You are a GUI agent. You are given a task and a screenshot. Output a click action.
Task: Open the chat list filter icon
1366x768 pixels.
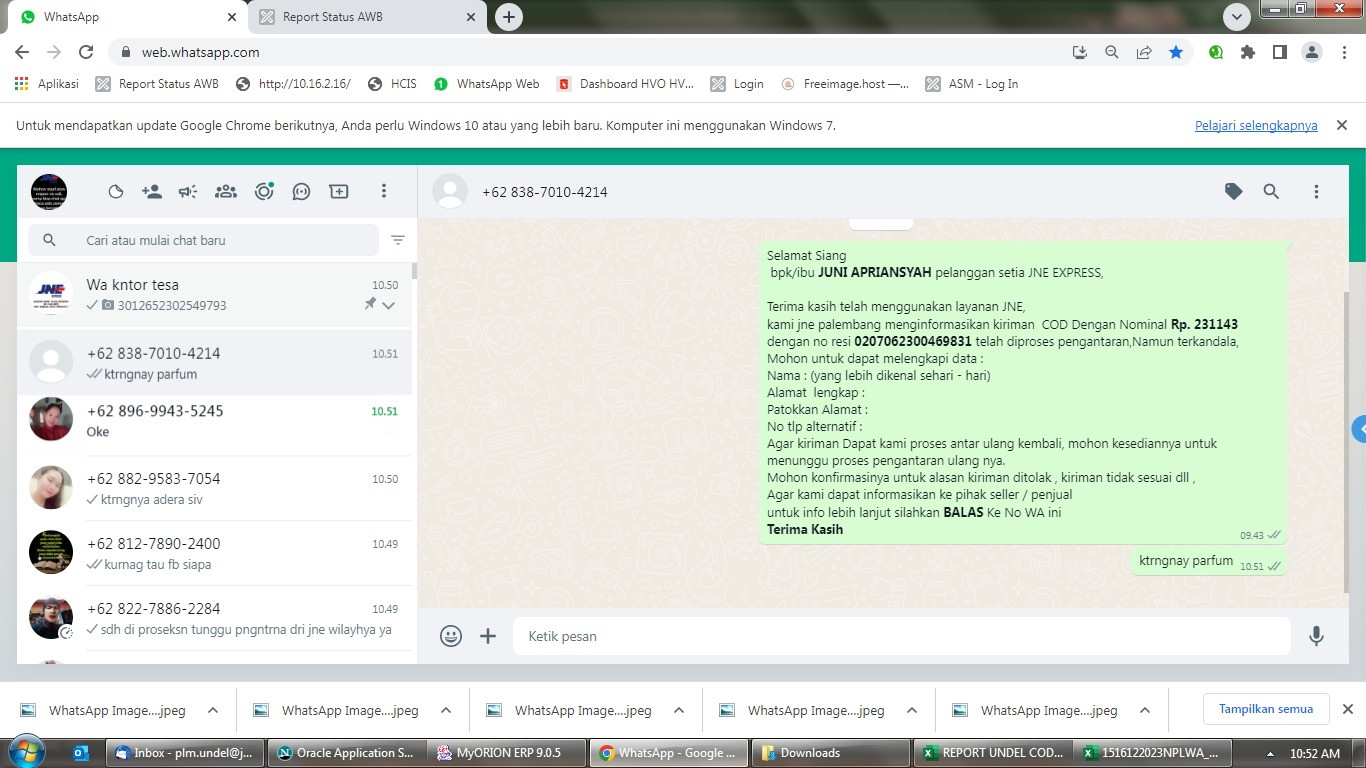coord(398,240)
